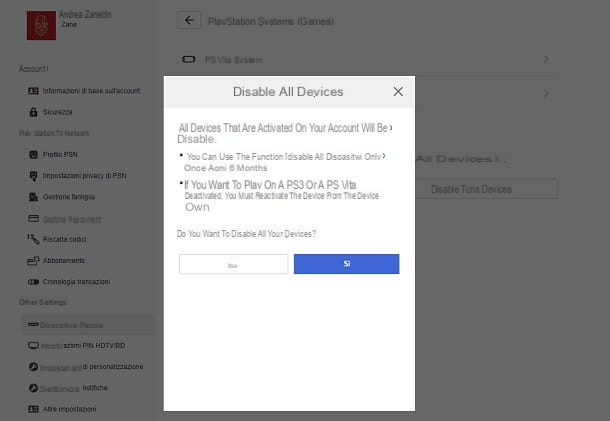
Task: Close the Disable All Devices dialog
Action: [398, 91]
